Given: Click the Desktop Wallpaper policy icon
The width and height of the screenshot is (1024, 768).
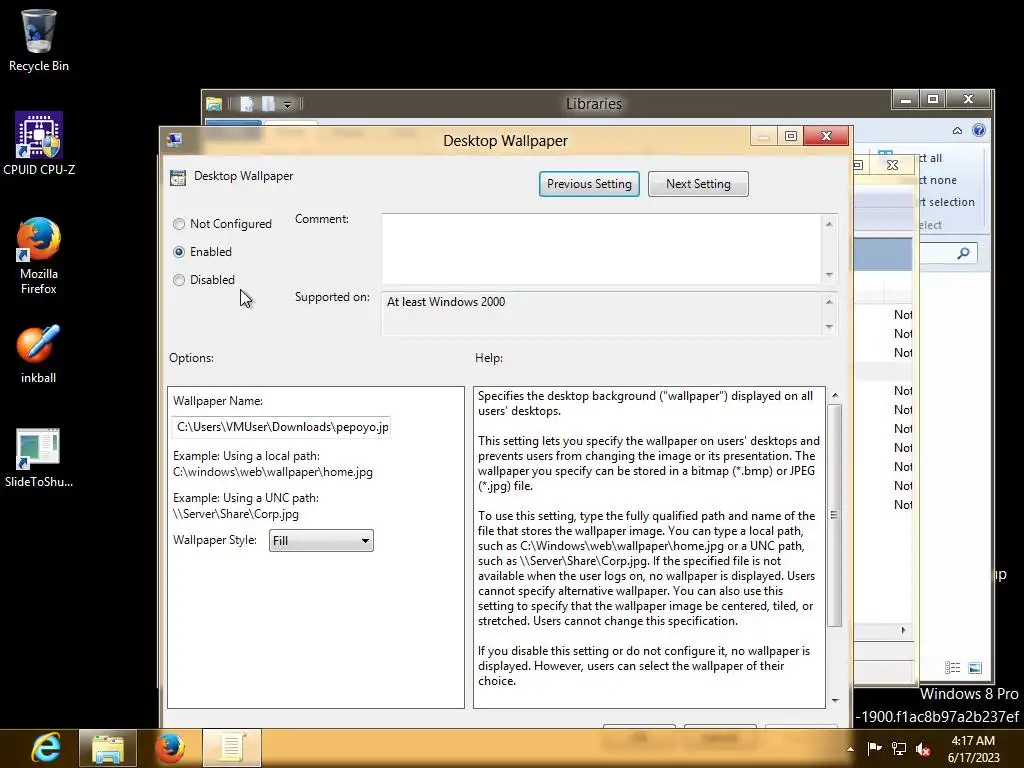Looking at the screenshot, I should pyautogui.click(x=178, y=178).
